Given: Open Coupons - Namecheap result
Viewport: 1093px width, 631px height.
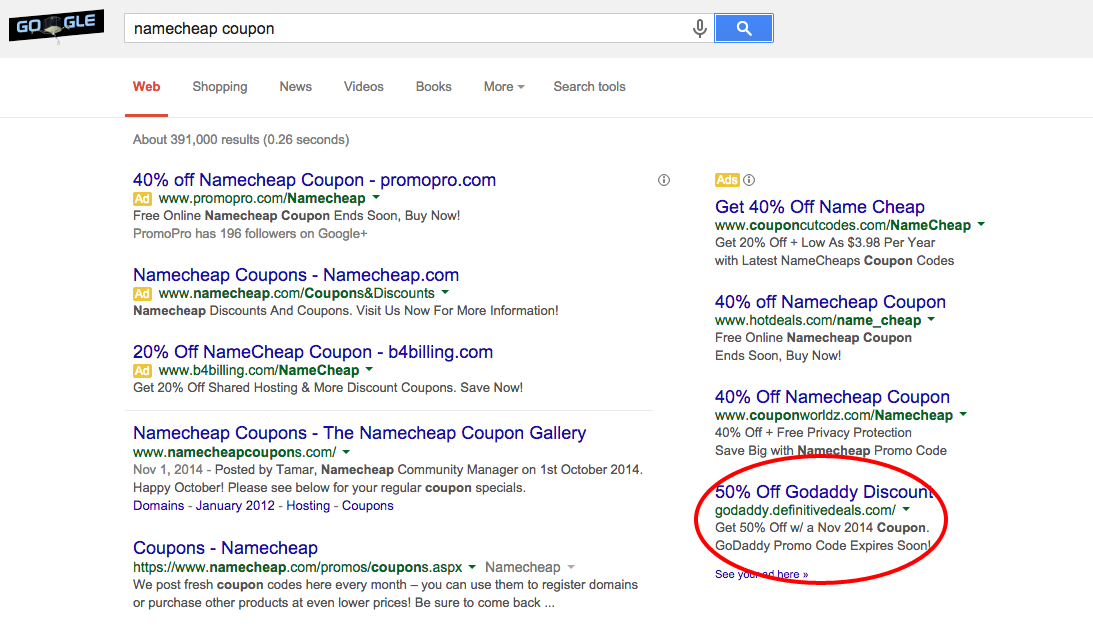Looking at the screenshot, I should (225, 548).
